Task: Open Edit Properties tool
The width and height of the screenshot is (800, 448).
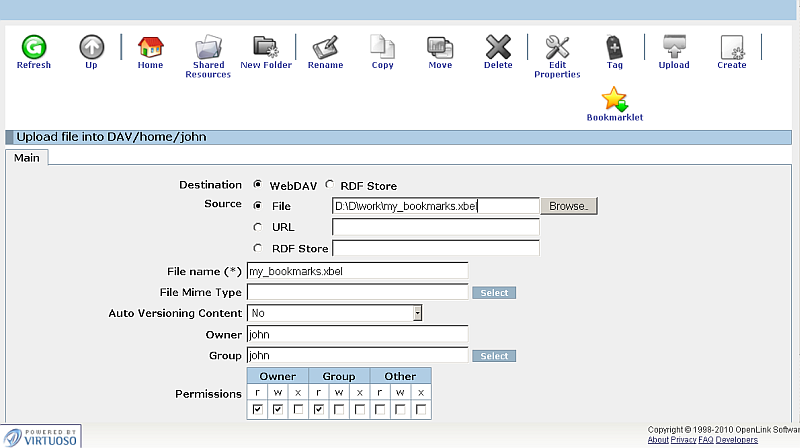Action: [x=557, y=47]
